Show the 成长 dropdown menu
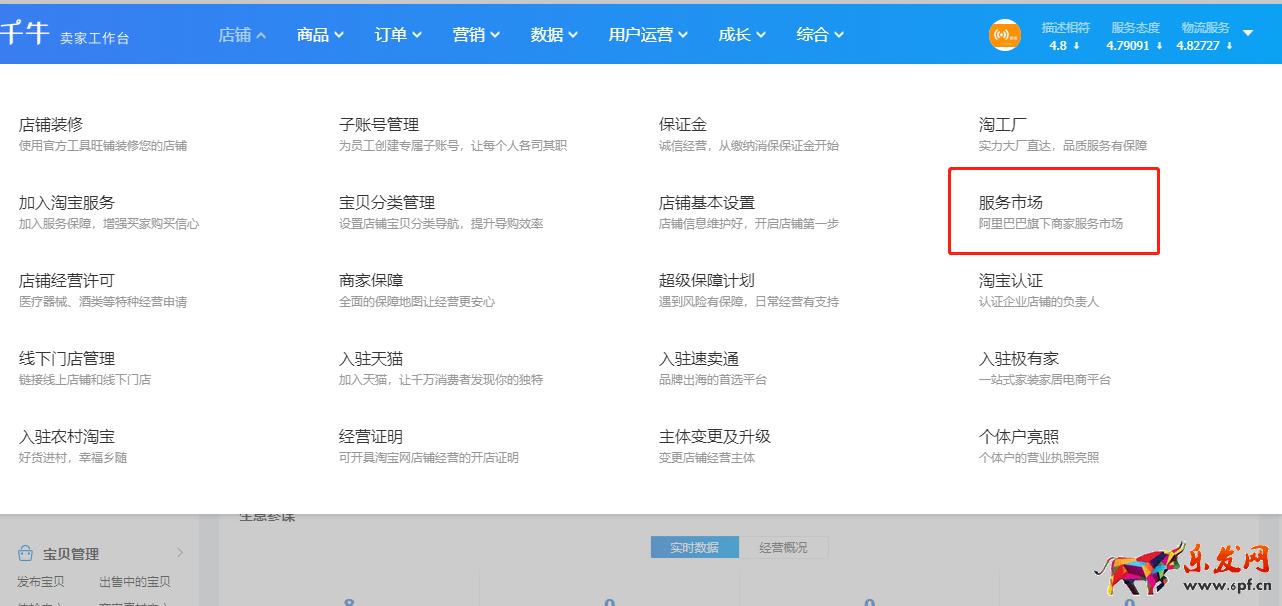This screenshot has width=1282, height=606. (x=743, y=35)
